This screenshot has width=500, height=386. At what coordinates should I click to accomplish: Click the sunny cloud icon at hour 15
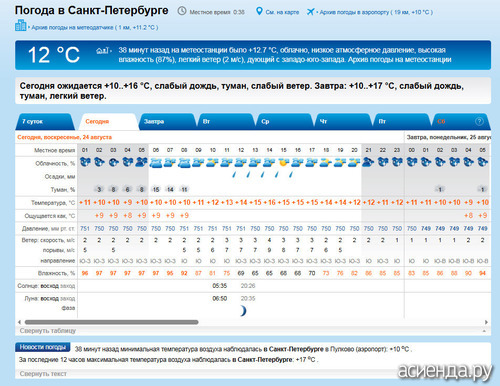point(283,162)
